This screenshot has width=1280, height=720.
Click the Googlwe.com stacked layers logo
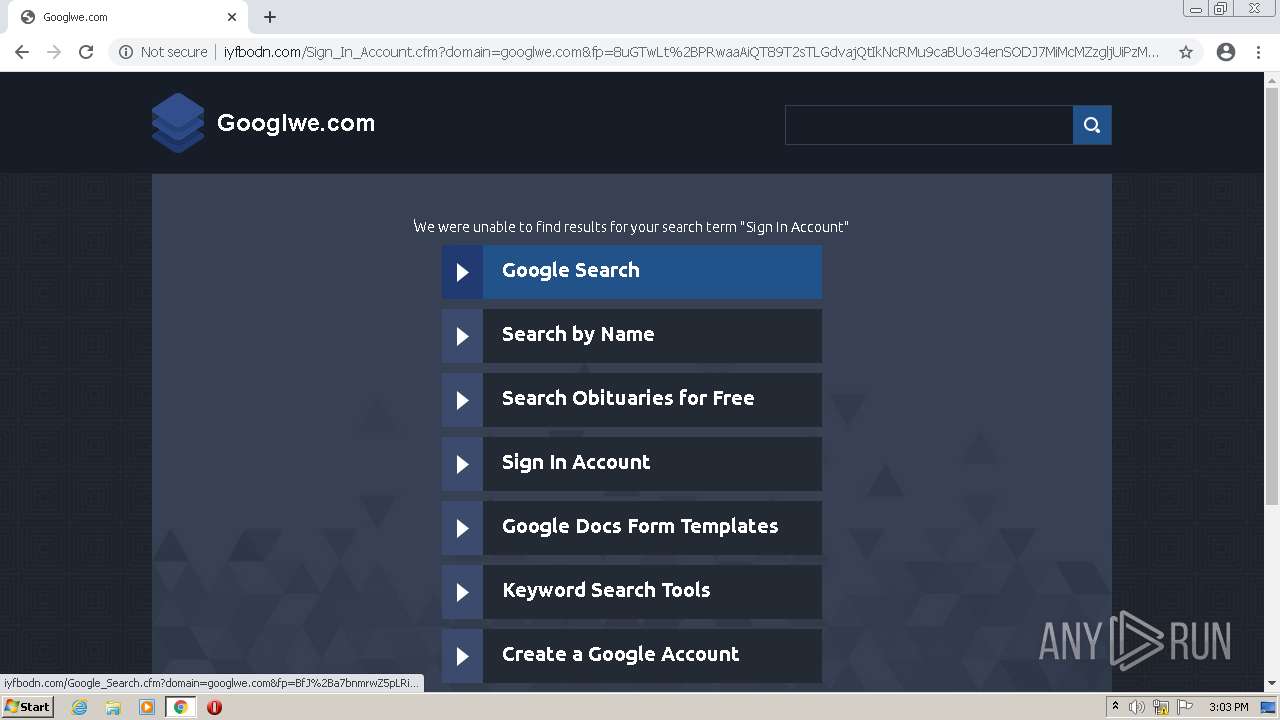click(178, 123)
